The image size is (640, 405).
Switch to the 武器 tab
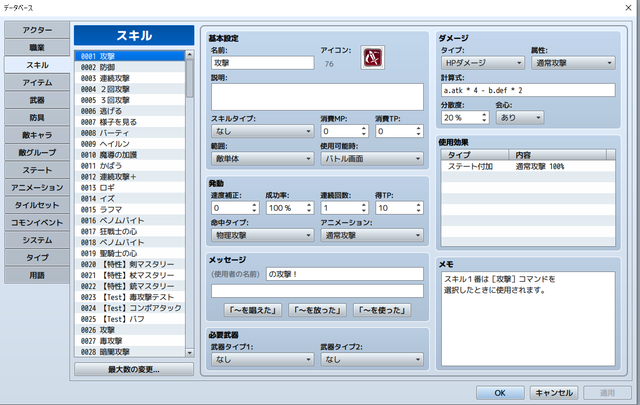tap(37, 100)
